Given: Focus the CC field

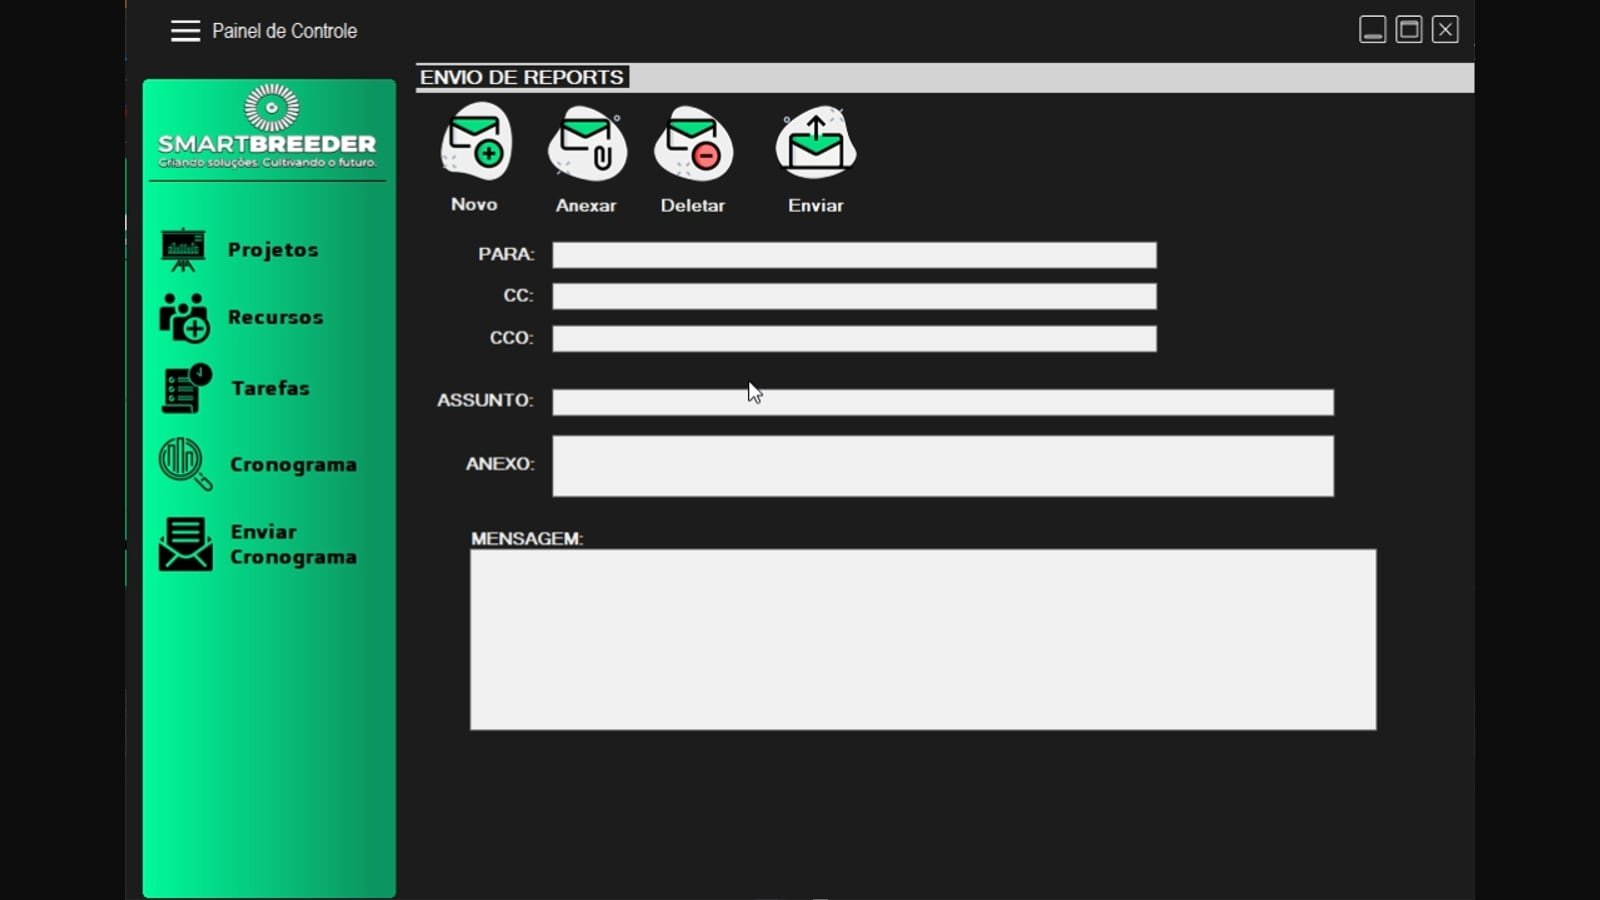Looking at the screenshot, I should [x=855, y=296].
